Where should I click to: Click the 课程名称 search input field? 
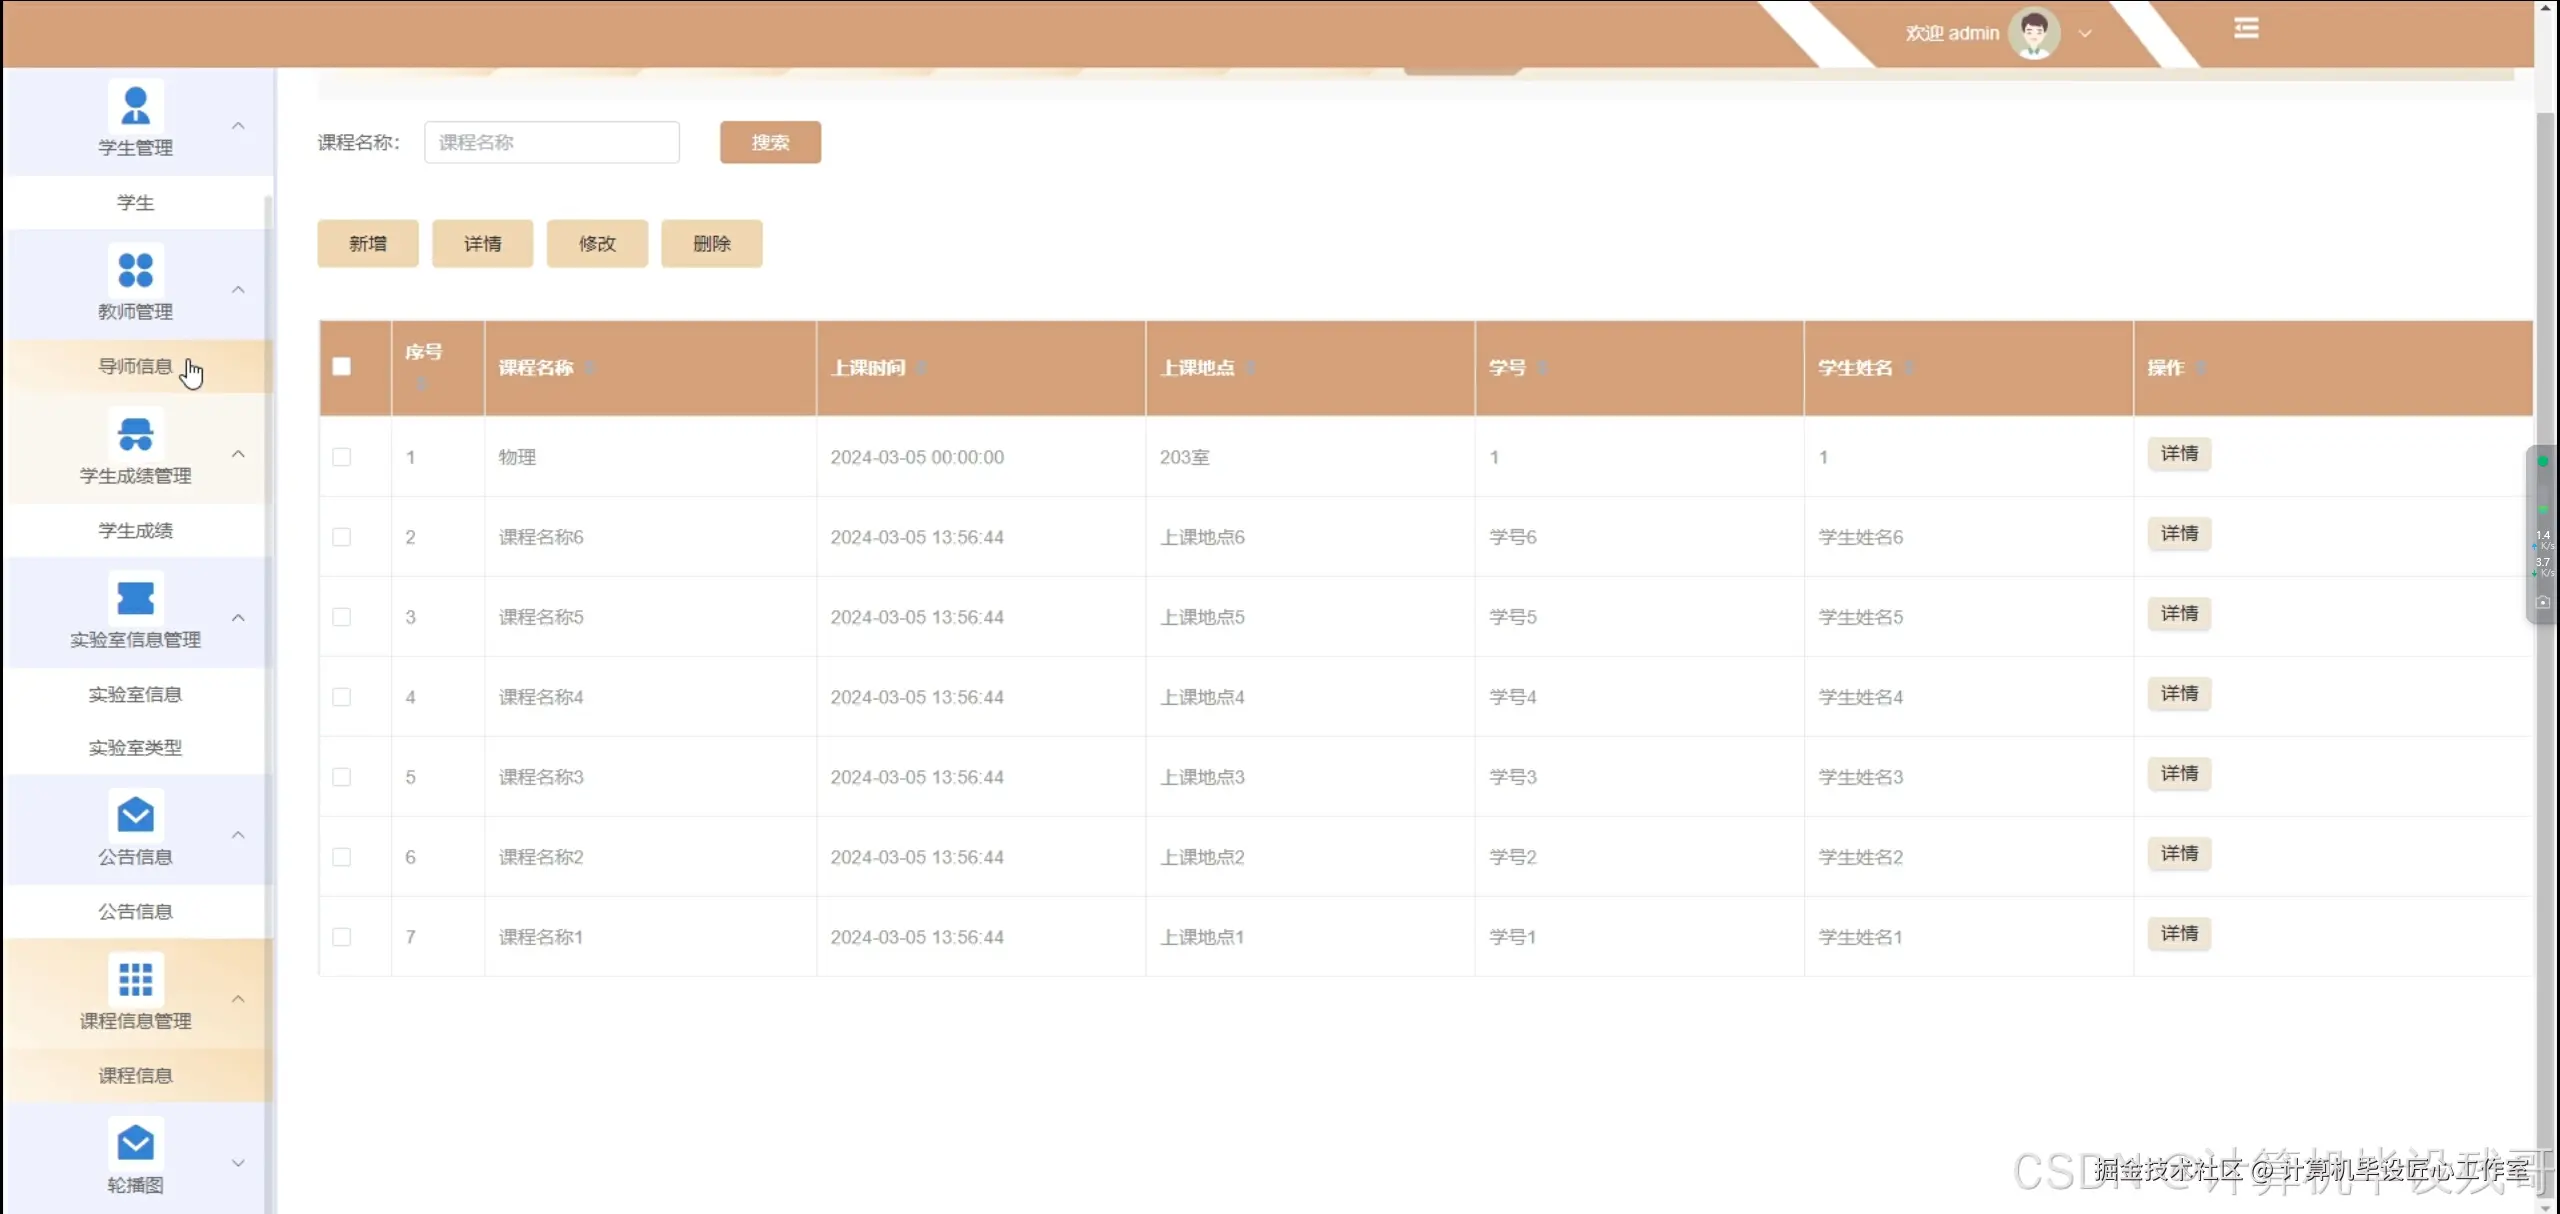pos(551,142)
